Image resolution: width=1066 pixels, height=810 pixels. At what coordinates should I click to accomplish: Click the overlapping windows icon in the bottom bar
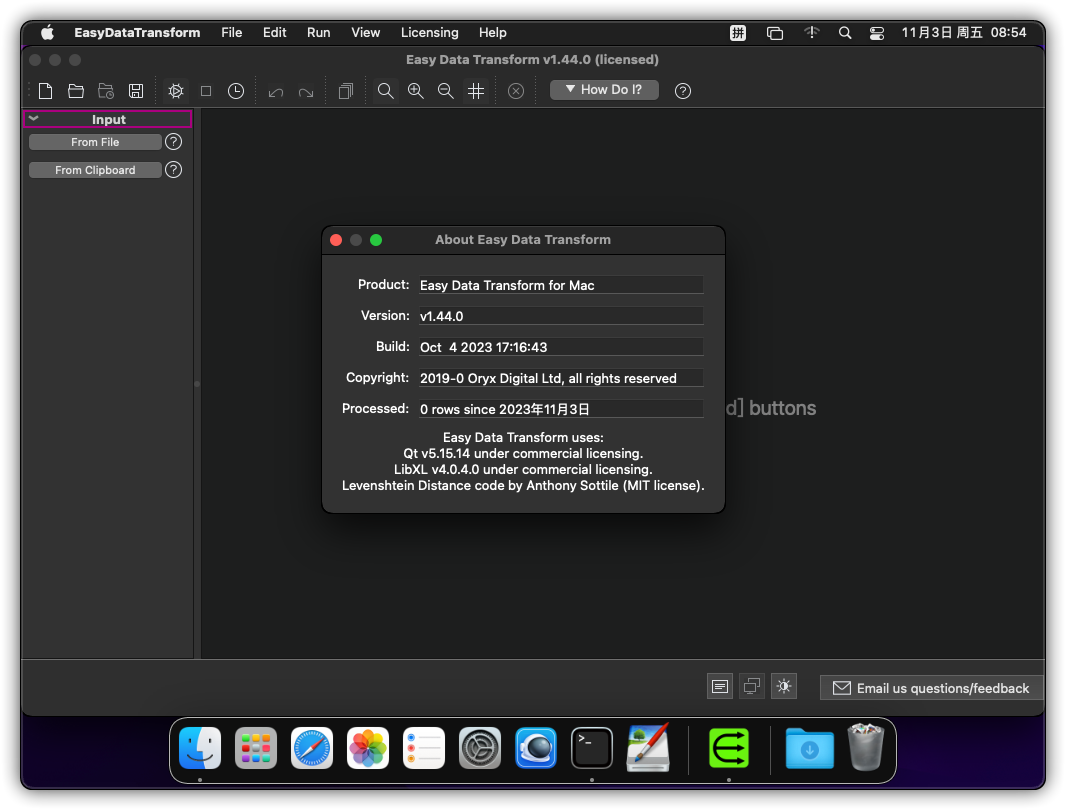752,687
